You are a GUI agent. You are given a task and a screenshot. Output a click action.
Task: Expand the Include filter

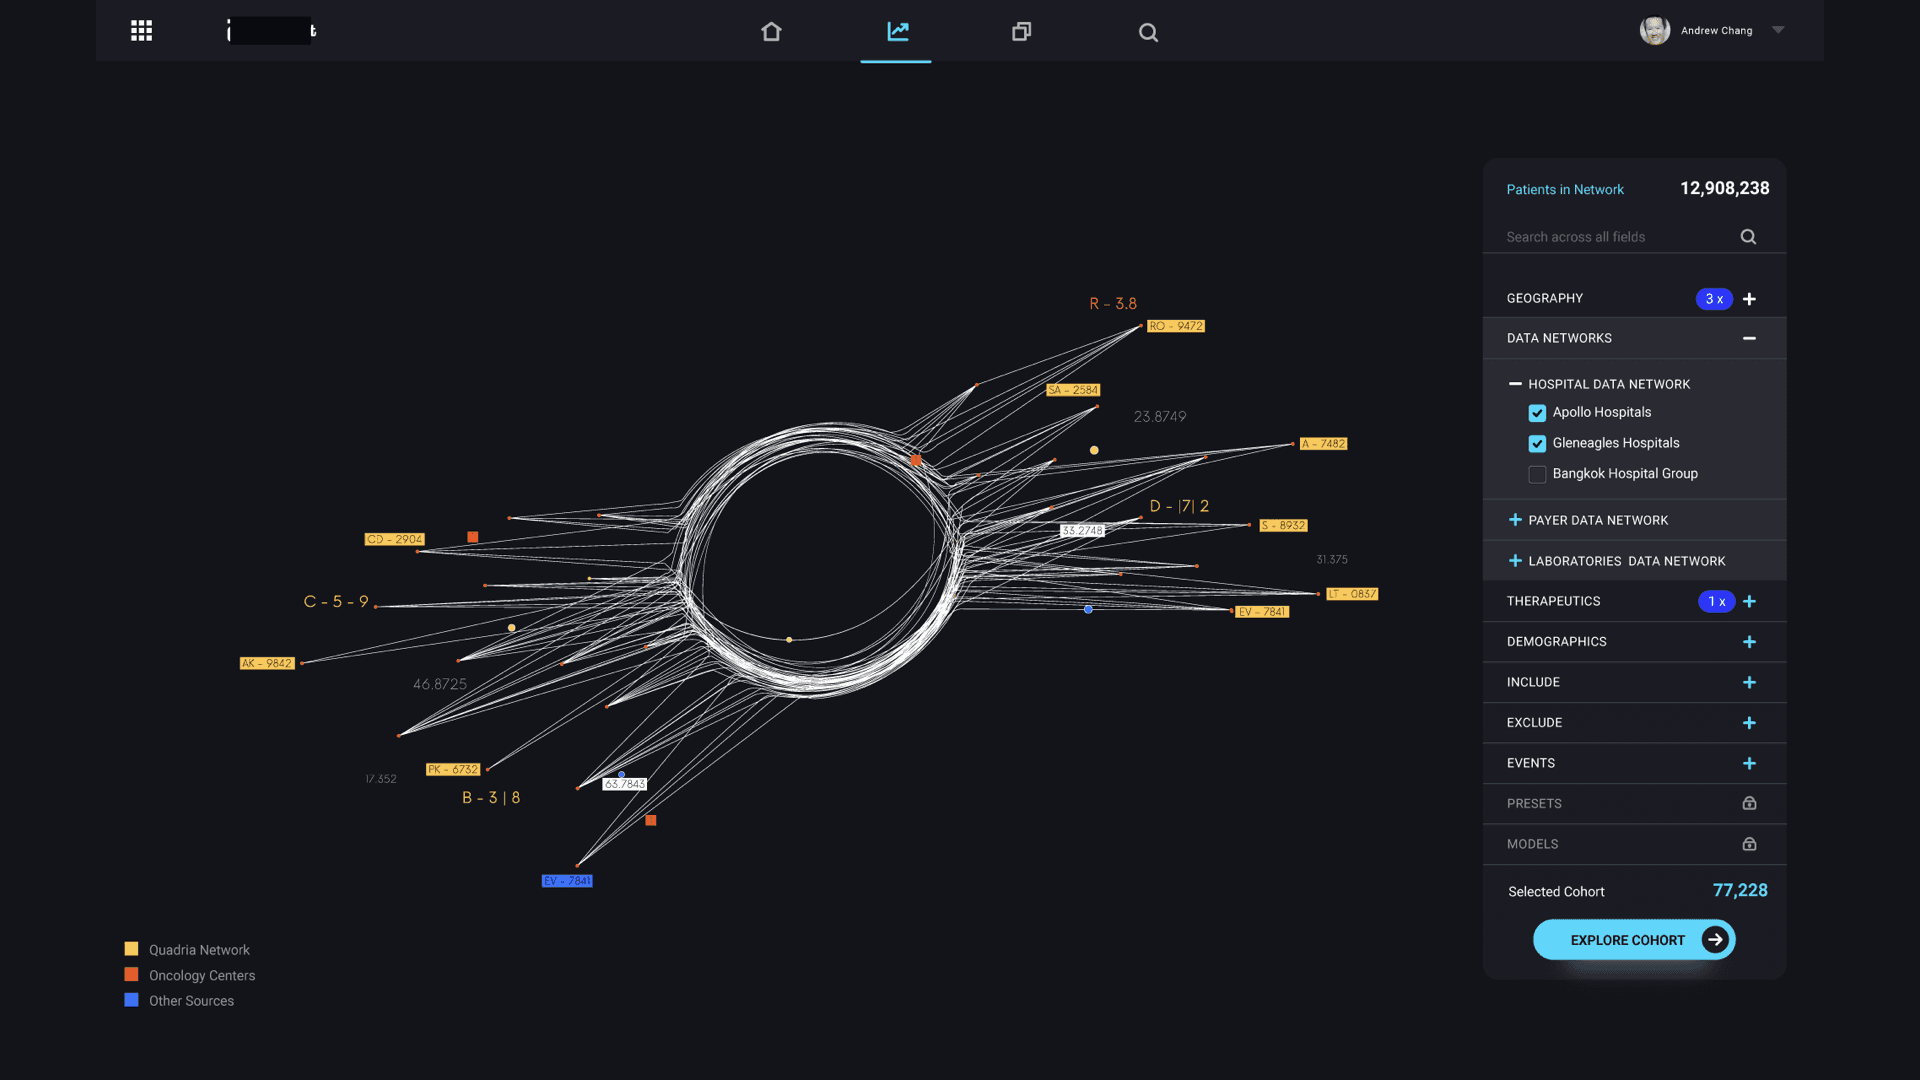[x=1749, y=682]
